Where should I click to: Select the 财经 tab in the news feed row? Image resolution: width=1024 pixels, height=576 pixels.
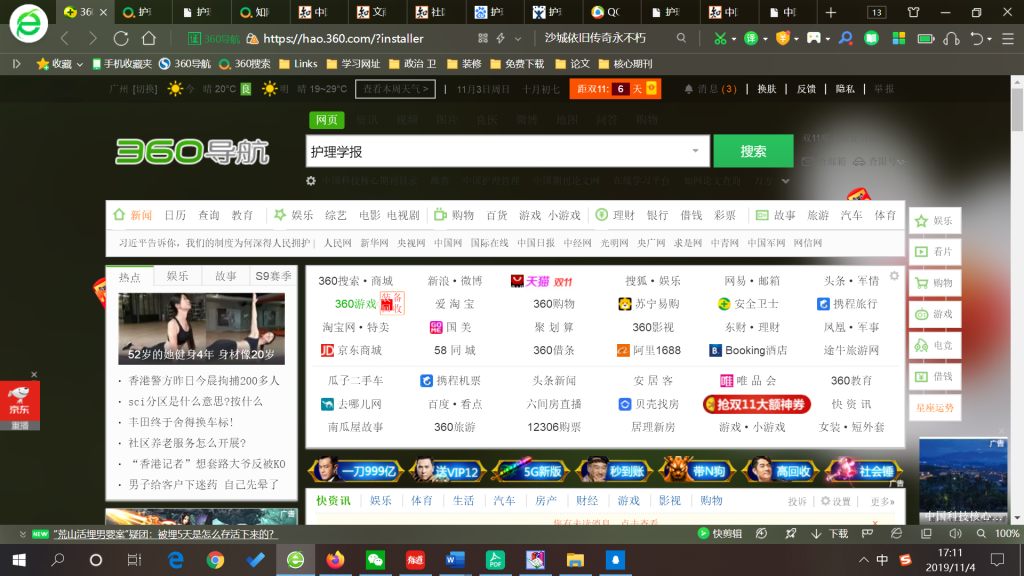coord(587,501)
